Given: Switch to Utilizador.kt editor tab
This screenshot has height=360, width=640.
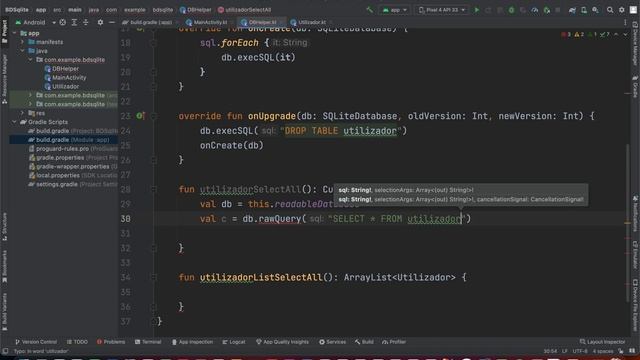Looking at the screenshot, I should (x=310, y=22).
